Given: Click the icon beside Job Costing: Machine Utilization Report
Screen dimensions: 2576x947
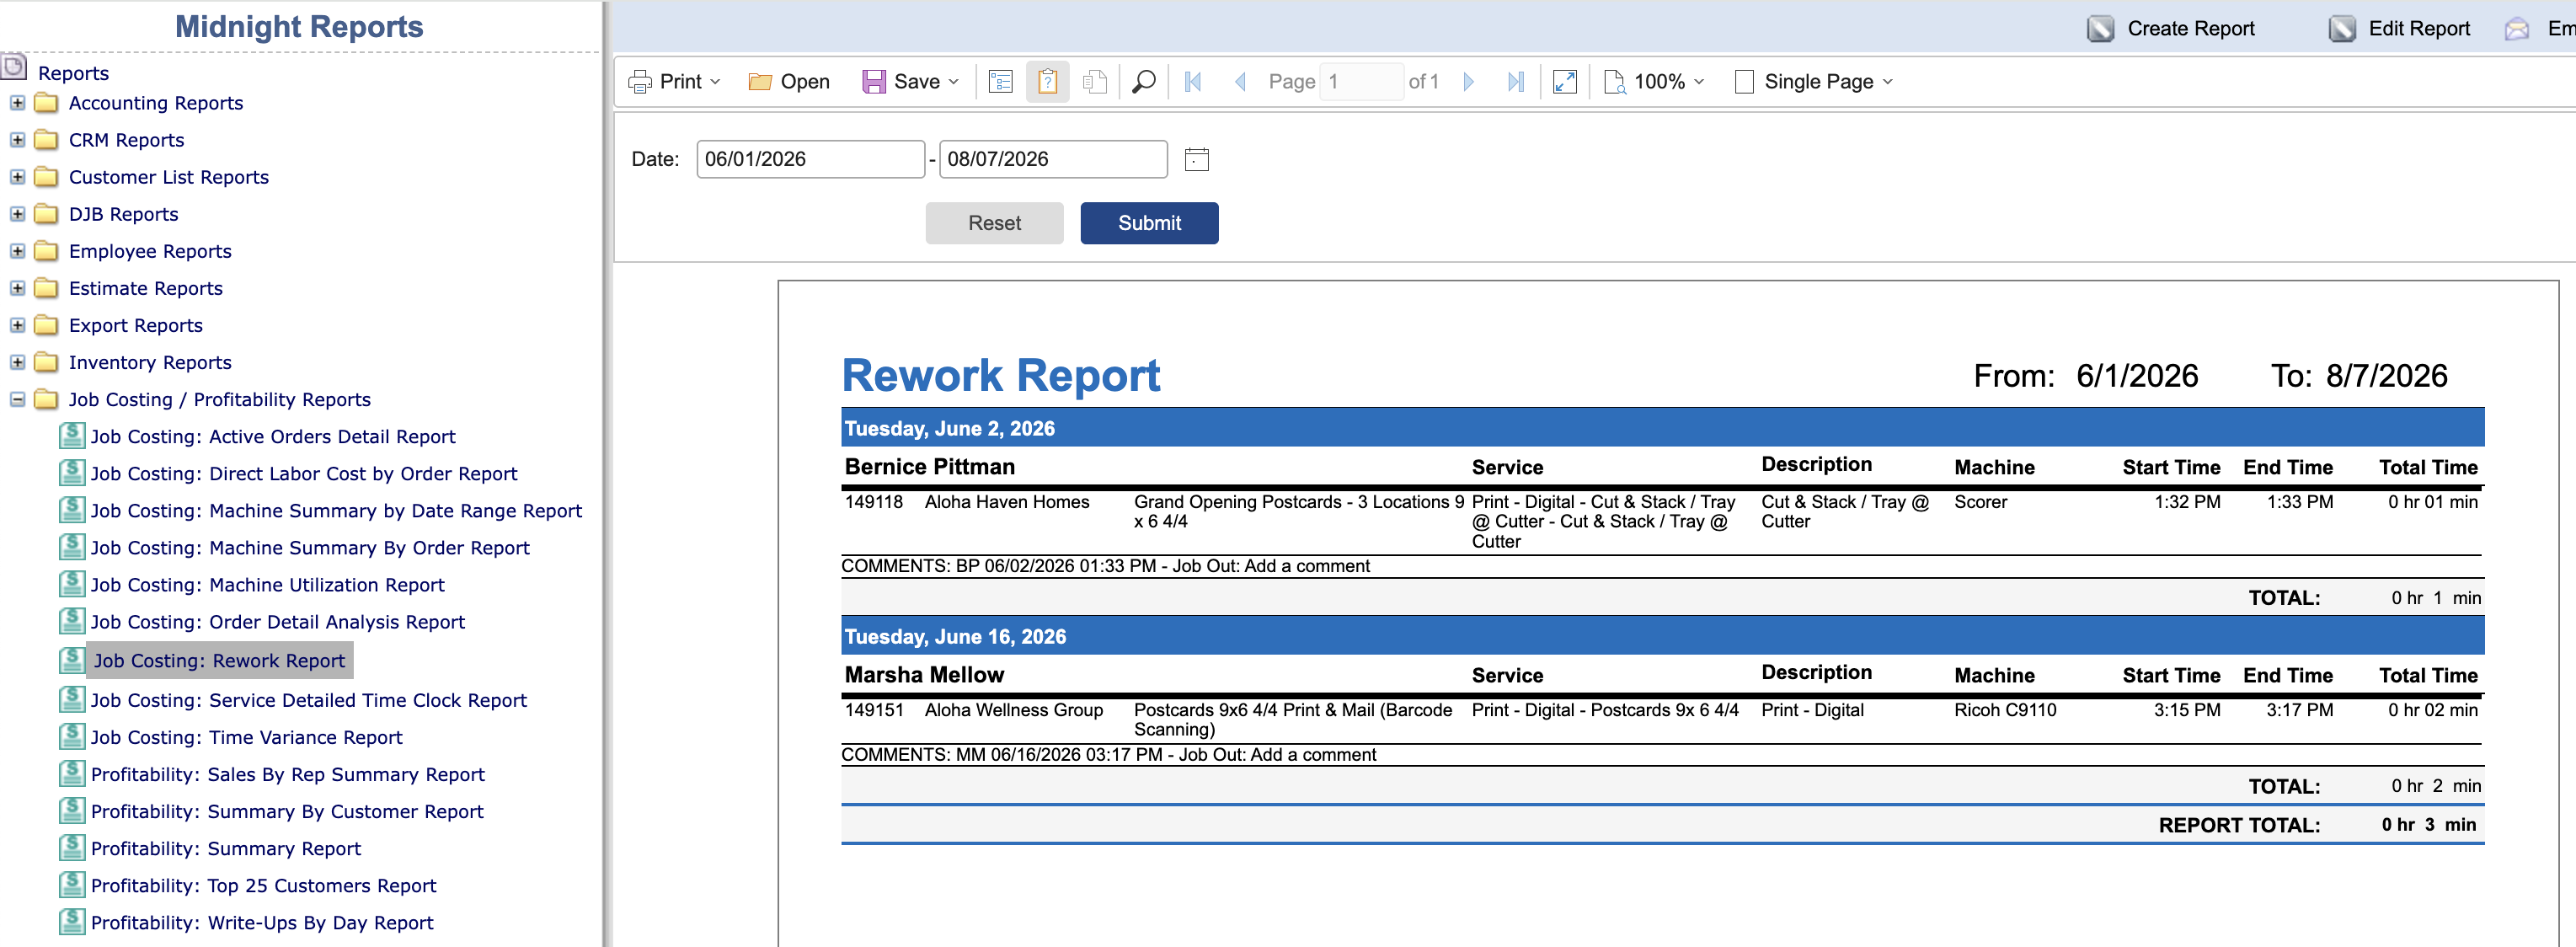Looking at the screenshot, I should tap(72, 584).
